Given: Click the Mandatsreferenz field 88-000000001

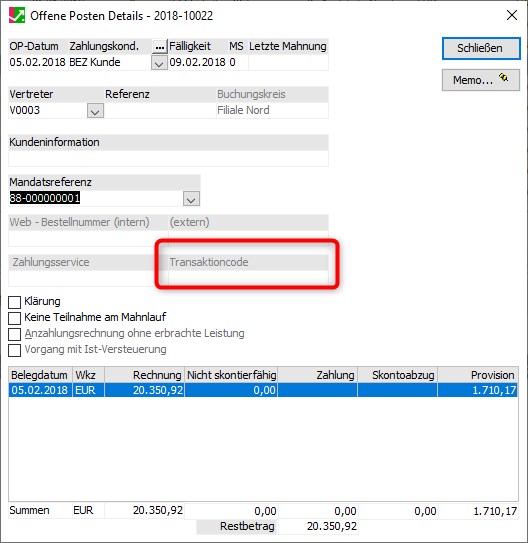Looking at the screenshot, I should [x=96, y=198].
